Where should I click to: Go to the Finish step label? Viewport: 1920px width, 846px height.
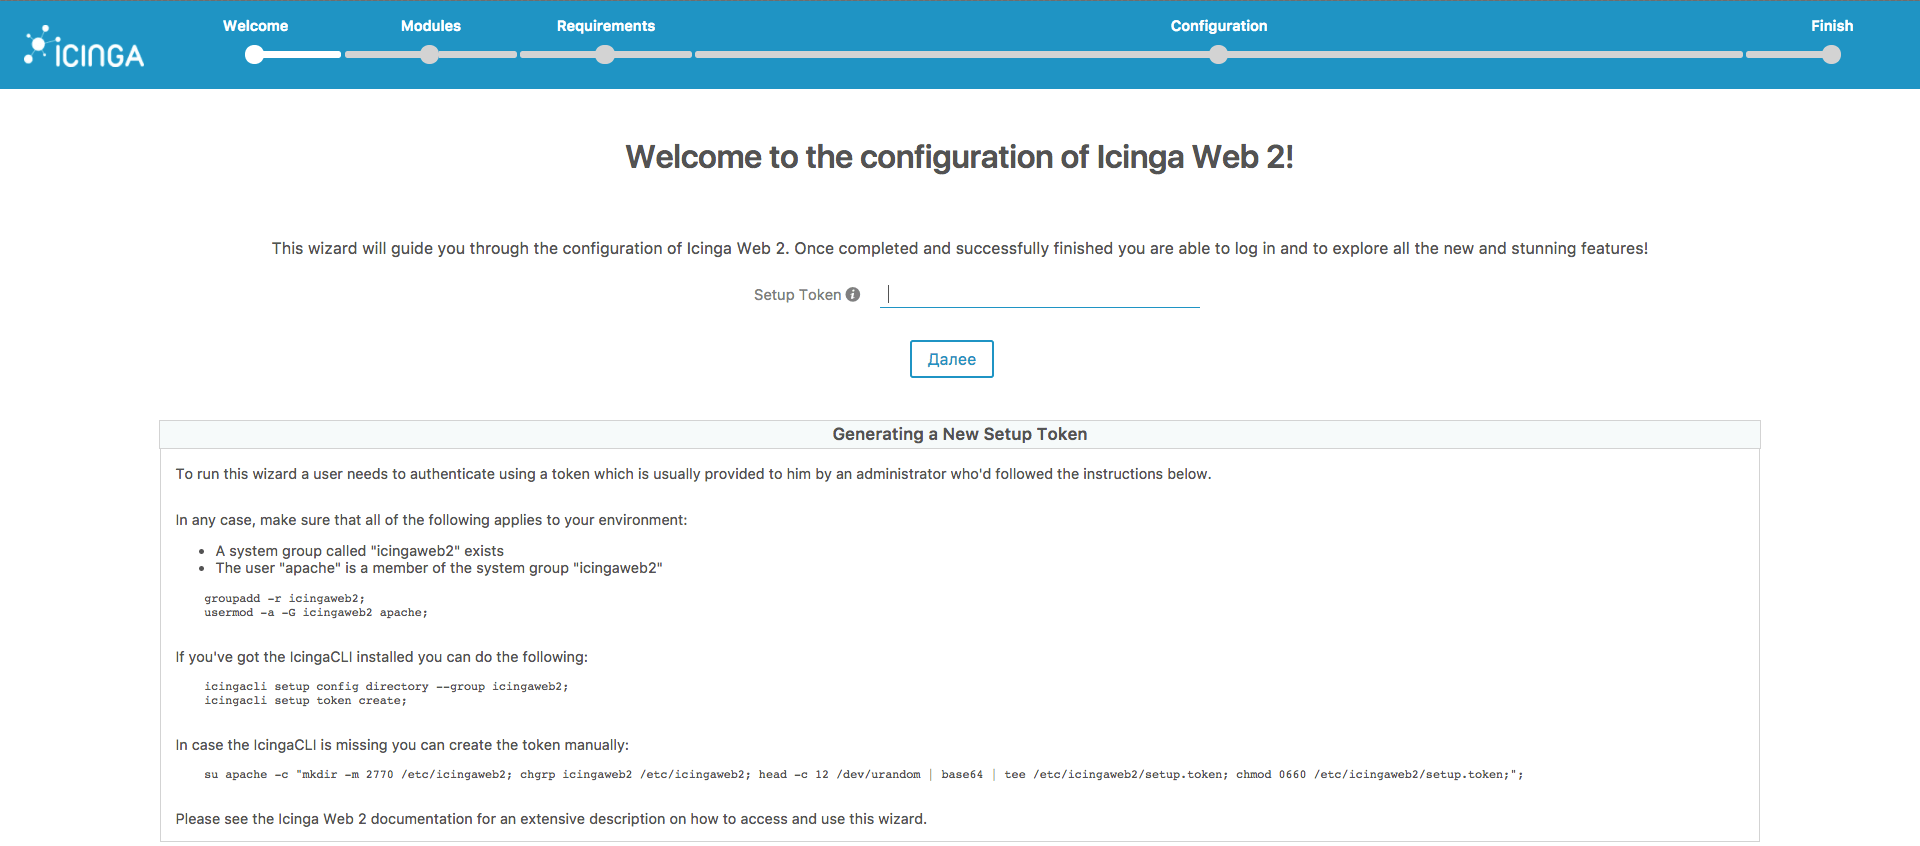tap(1831, 26)
